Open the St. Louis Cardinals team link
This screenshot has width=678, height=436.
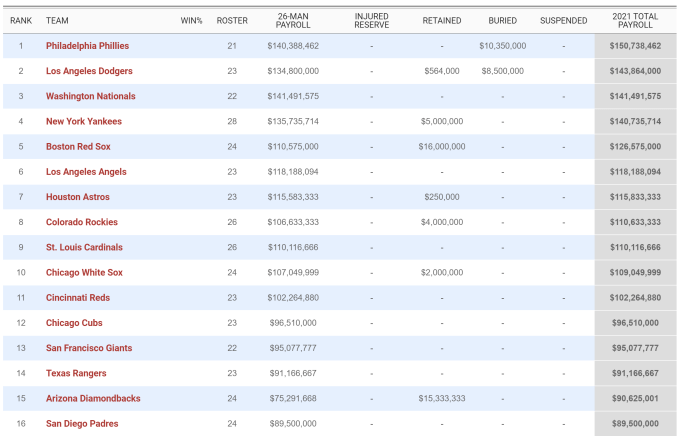(84, 247)
